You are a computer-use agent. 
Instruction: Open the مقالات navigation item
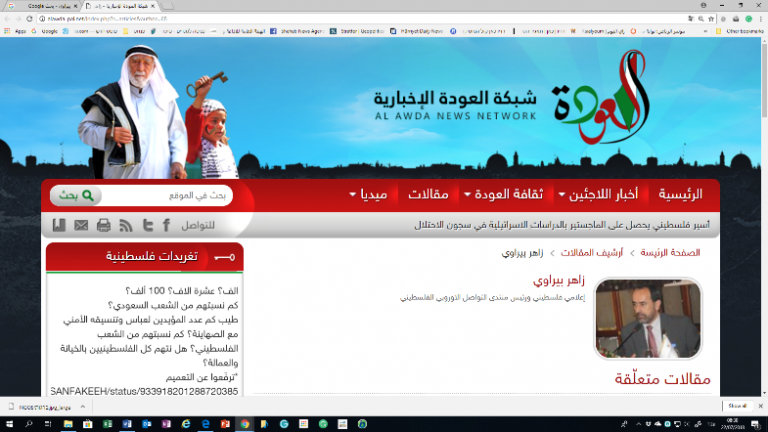coord(429,194)
